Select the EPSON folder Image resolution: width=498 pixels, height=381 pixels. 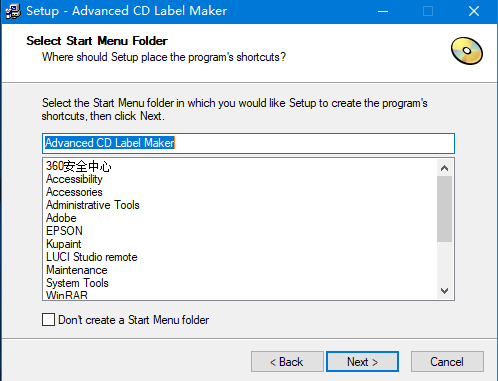tap(64, 231)
